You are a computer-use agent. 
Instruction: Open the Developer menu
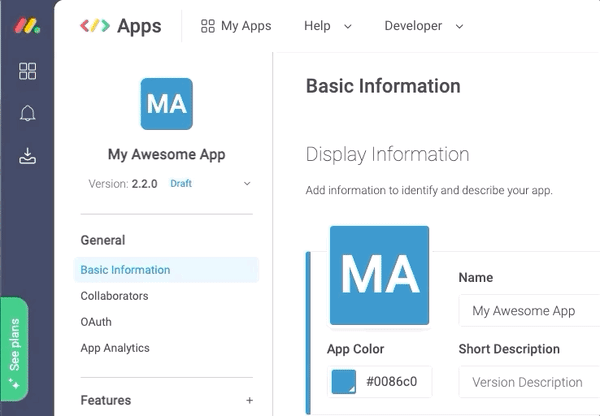[x=413, y=26]
